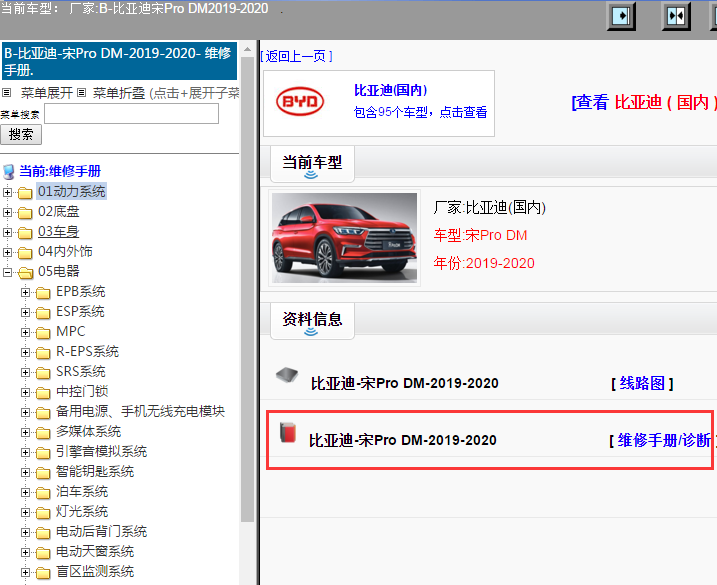
Task: Click 包含95个车型，点击查看 link
Action: 420,112
